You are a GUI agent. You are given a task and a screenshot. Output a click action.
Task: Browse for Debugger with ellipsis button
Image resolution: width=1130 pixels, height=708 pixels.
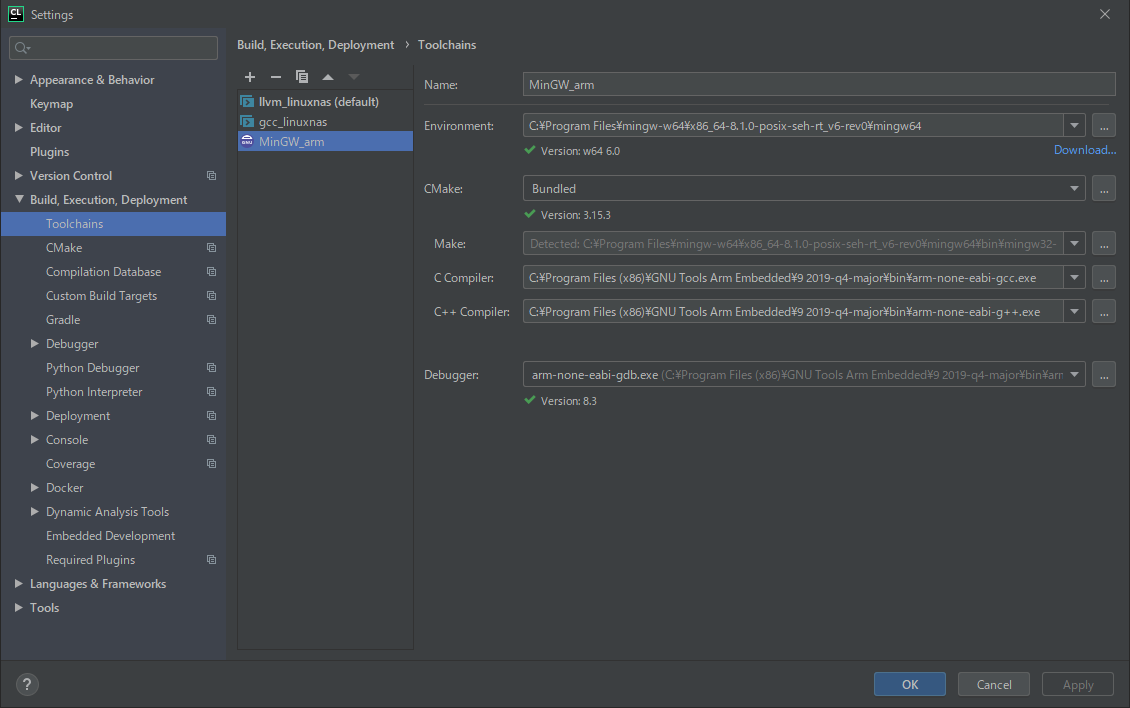[1103, 374]
